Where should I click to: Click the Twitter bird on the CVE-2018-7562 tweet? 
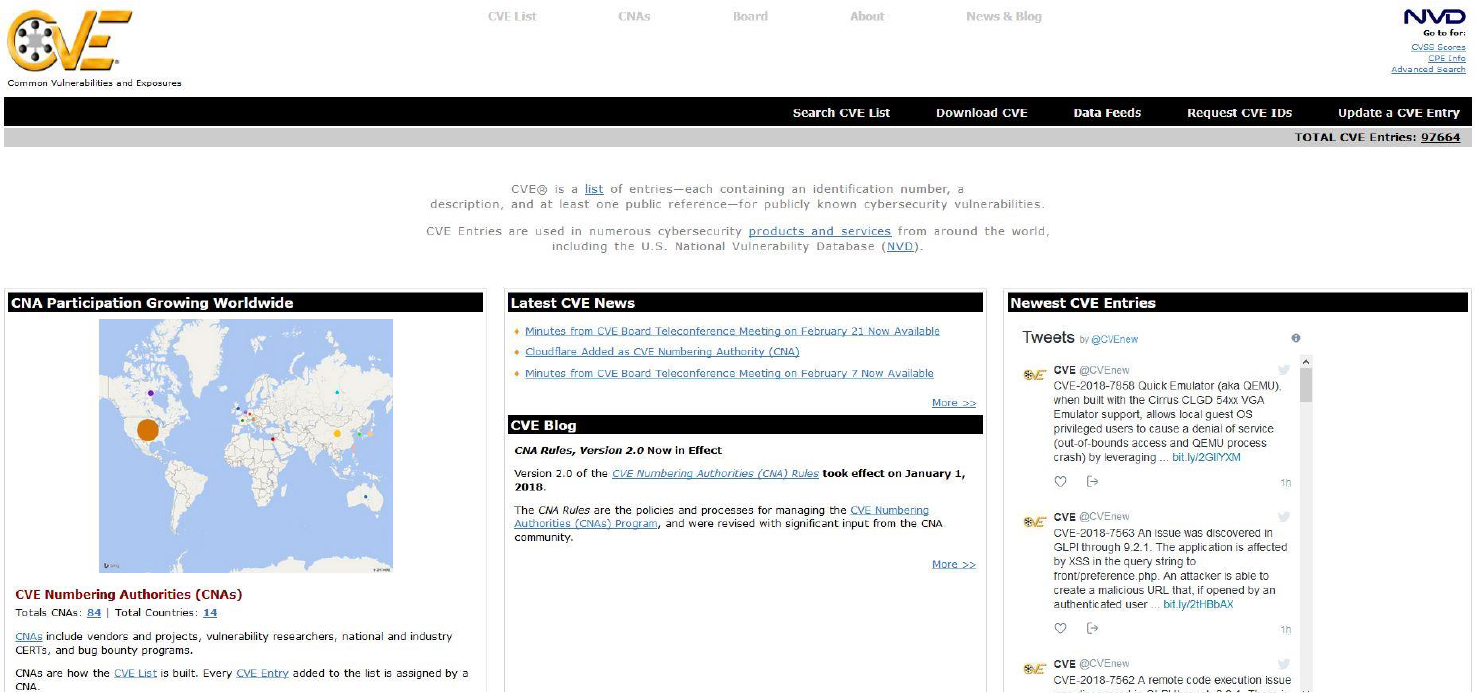1284,664
